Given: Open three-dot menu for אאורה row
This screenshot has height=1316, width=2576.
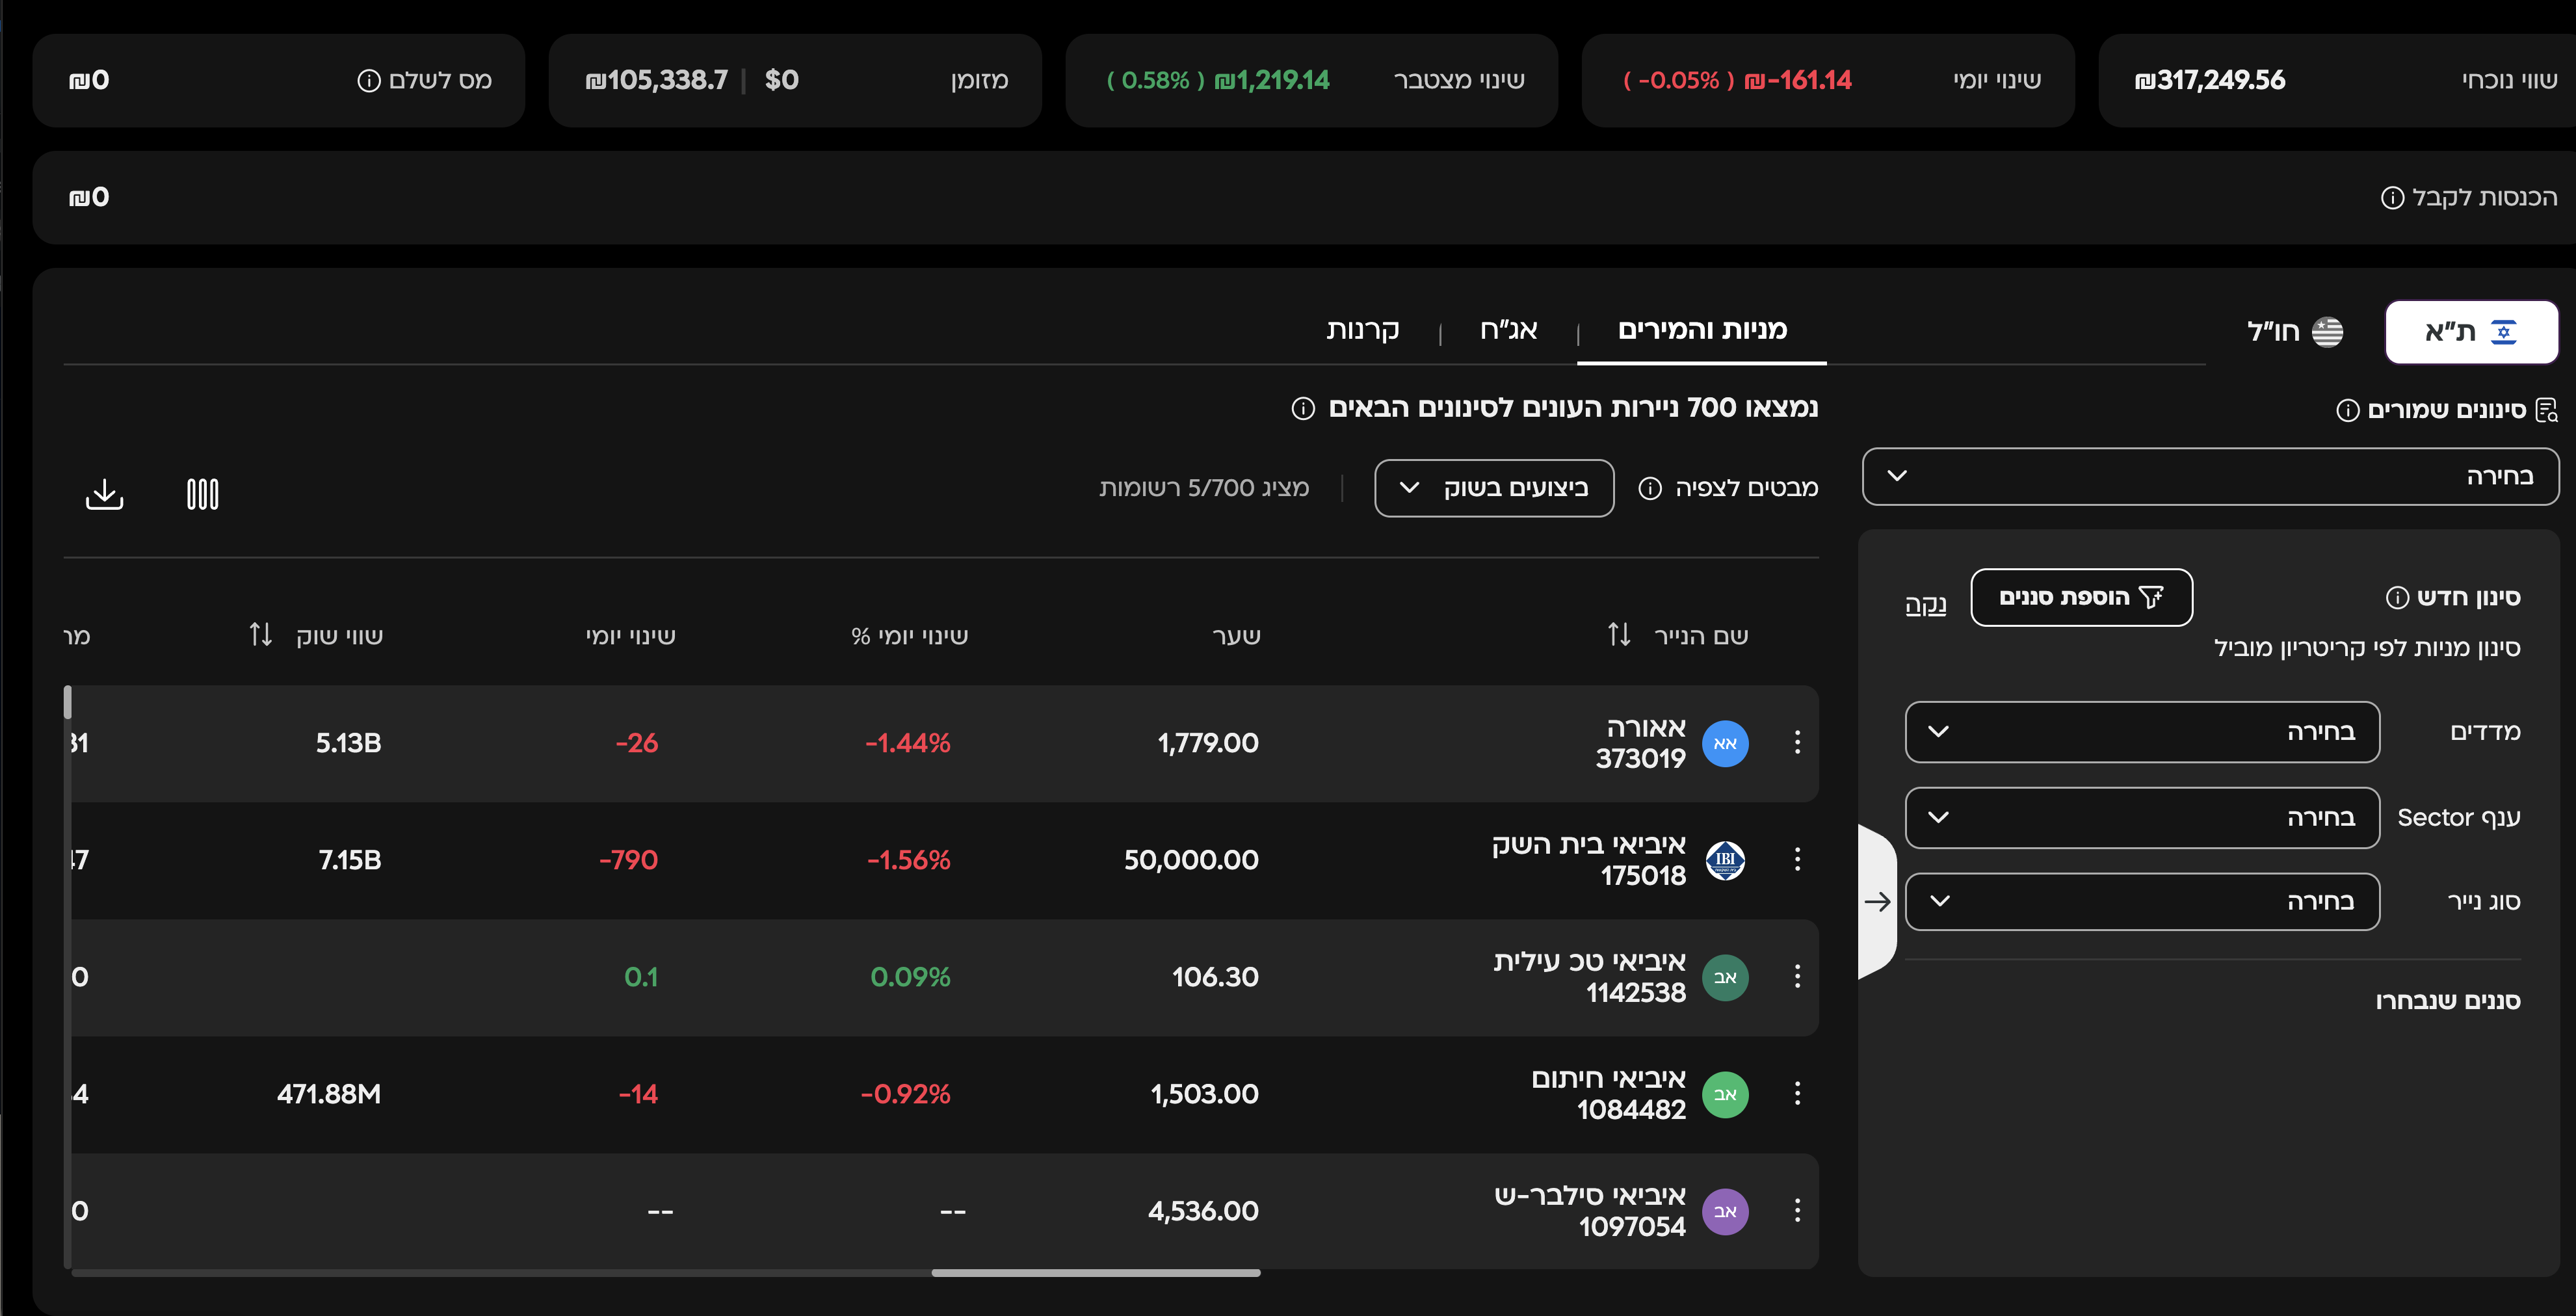Looking at the screenshot, I should tap(1797, 742).
